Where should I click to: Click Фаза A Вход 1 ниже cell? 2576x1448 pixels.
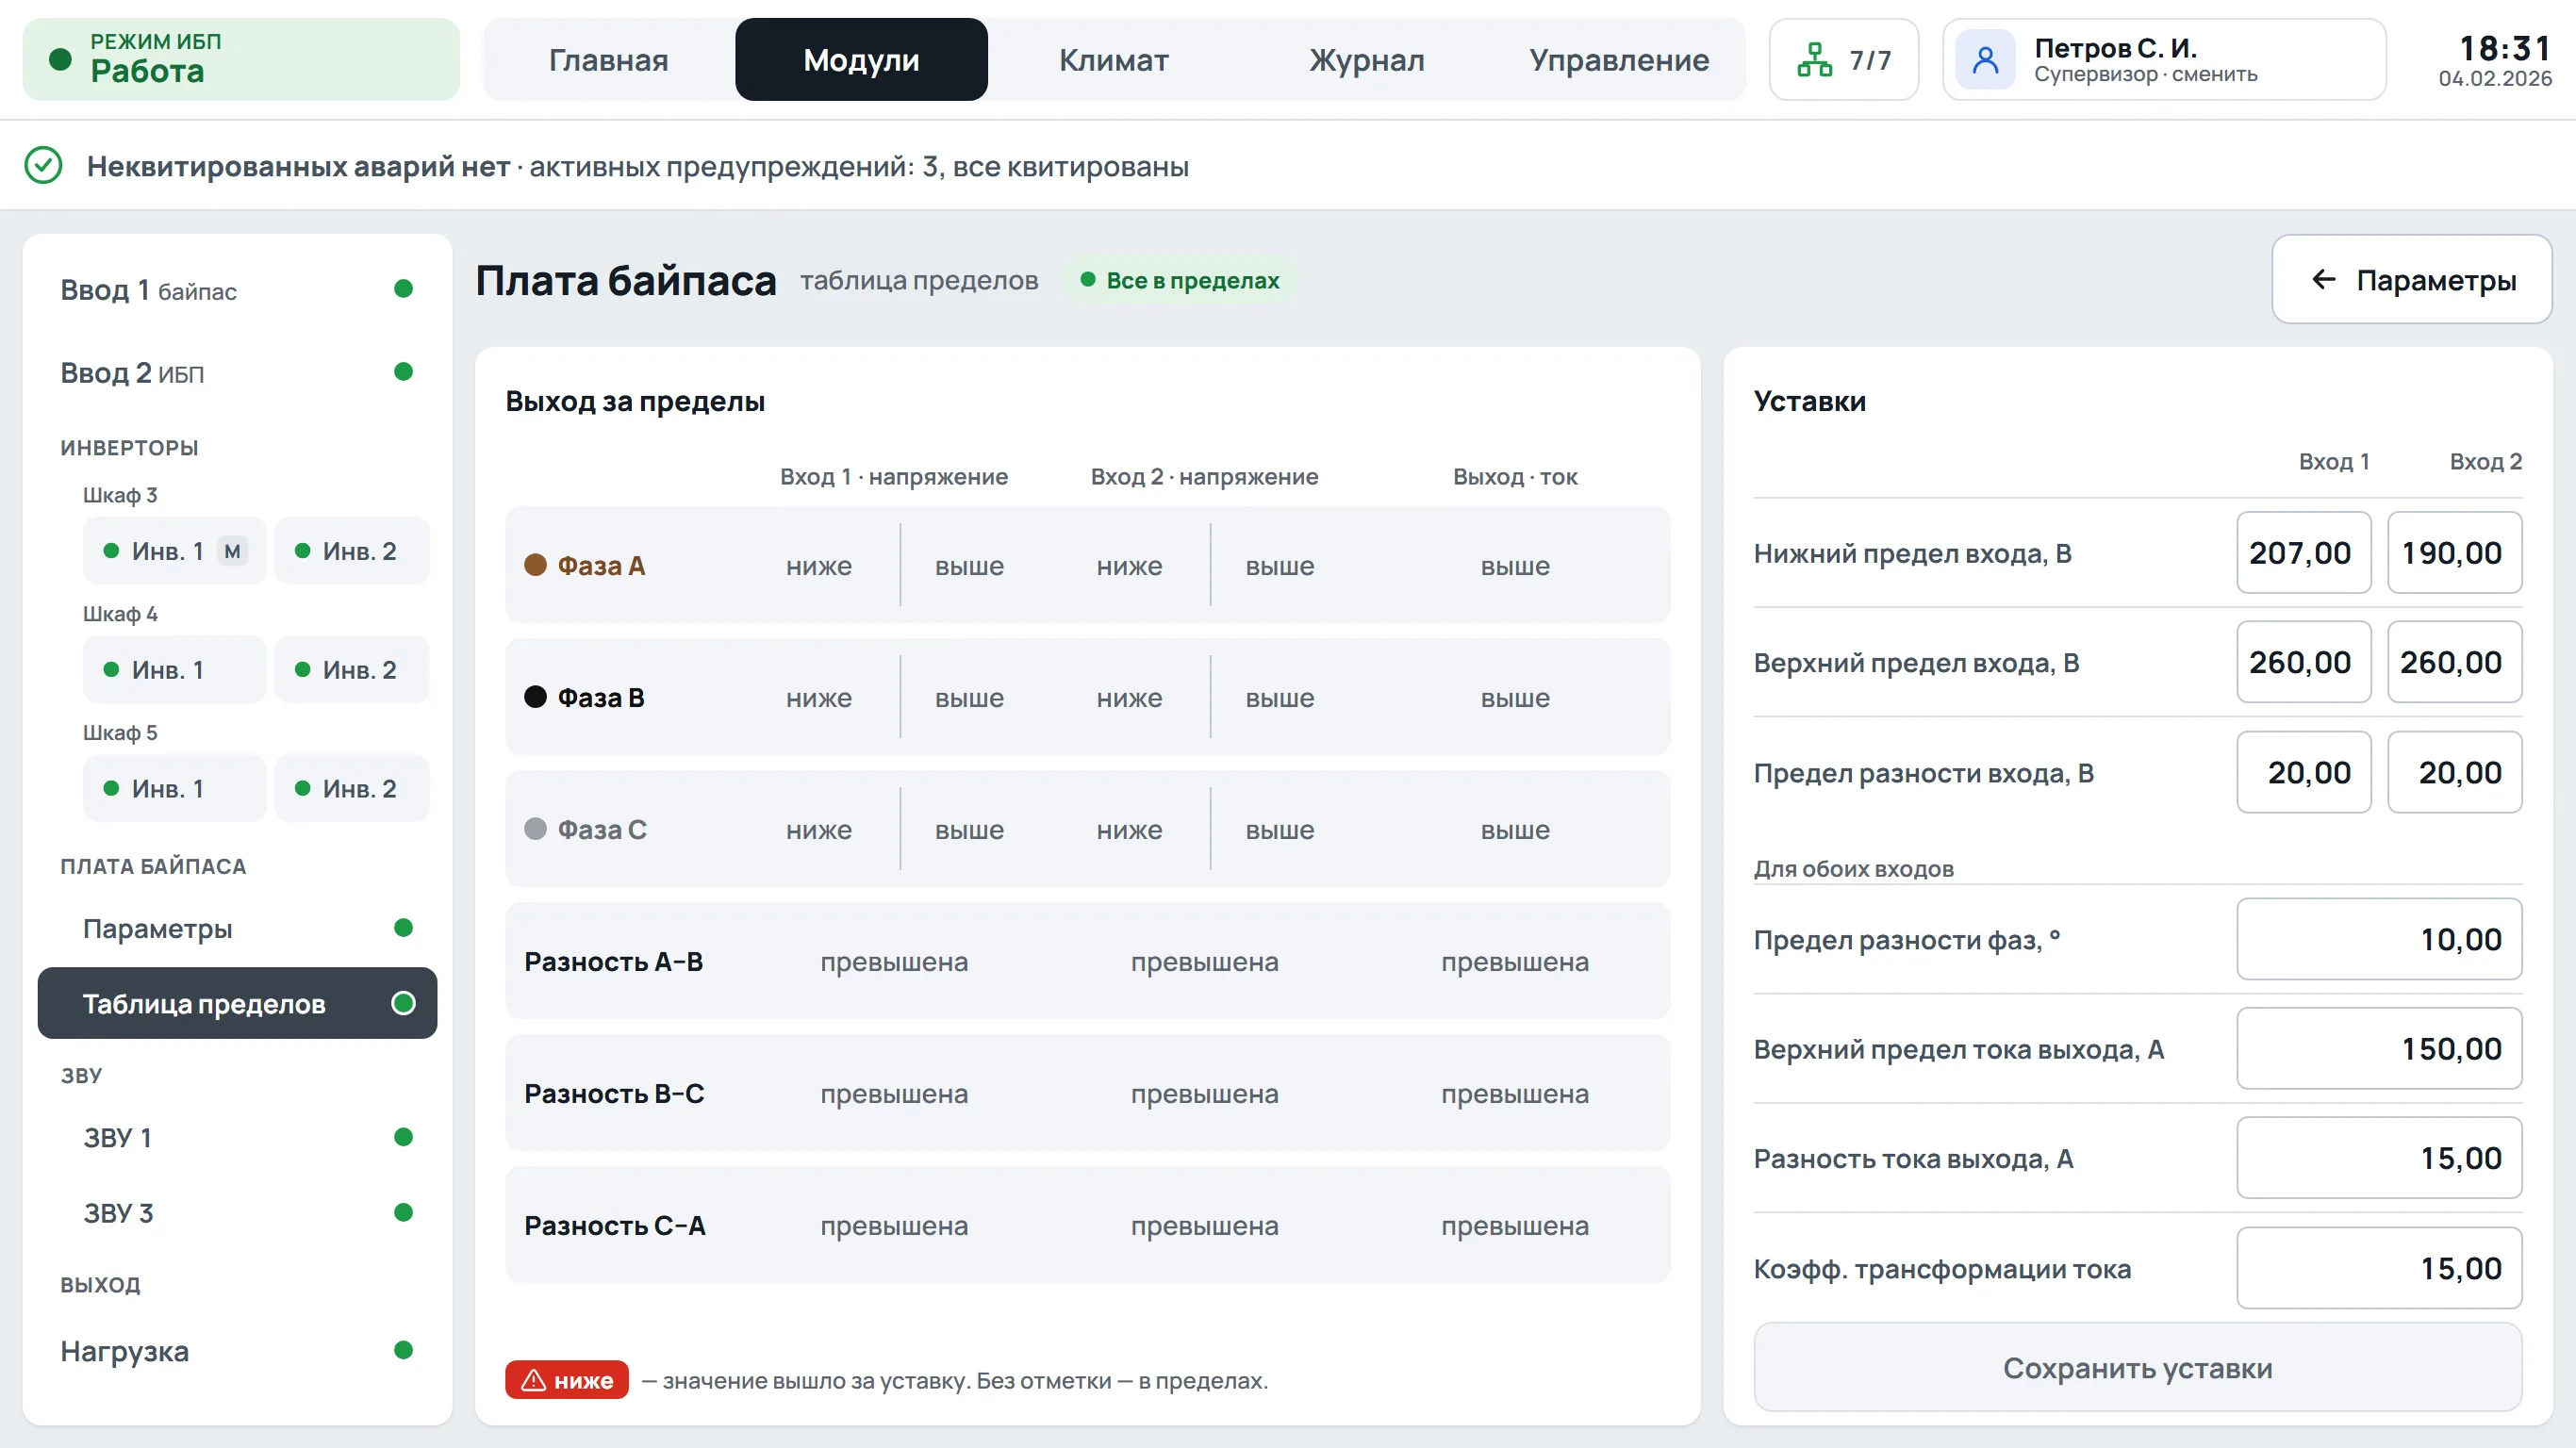(x=819, y=566)
